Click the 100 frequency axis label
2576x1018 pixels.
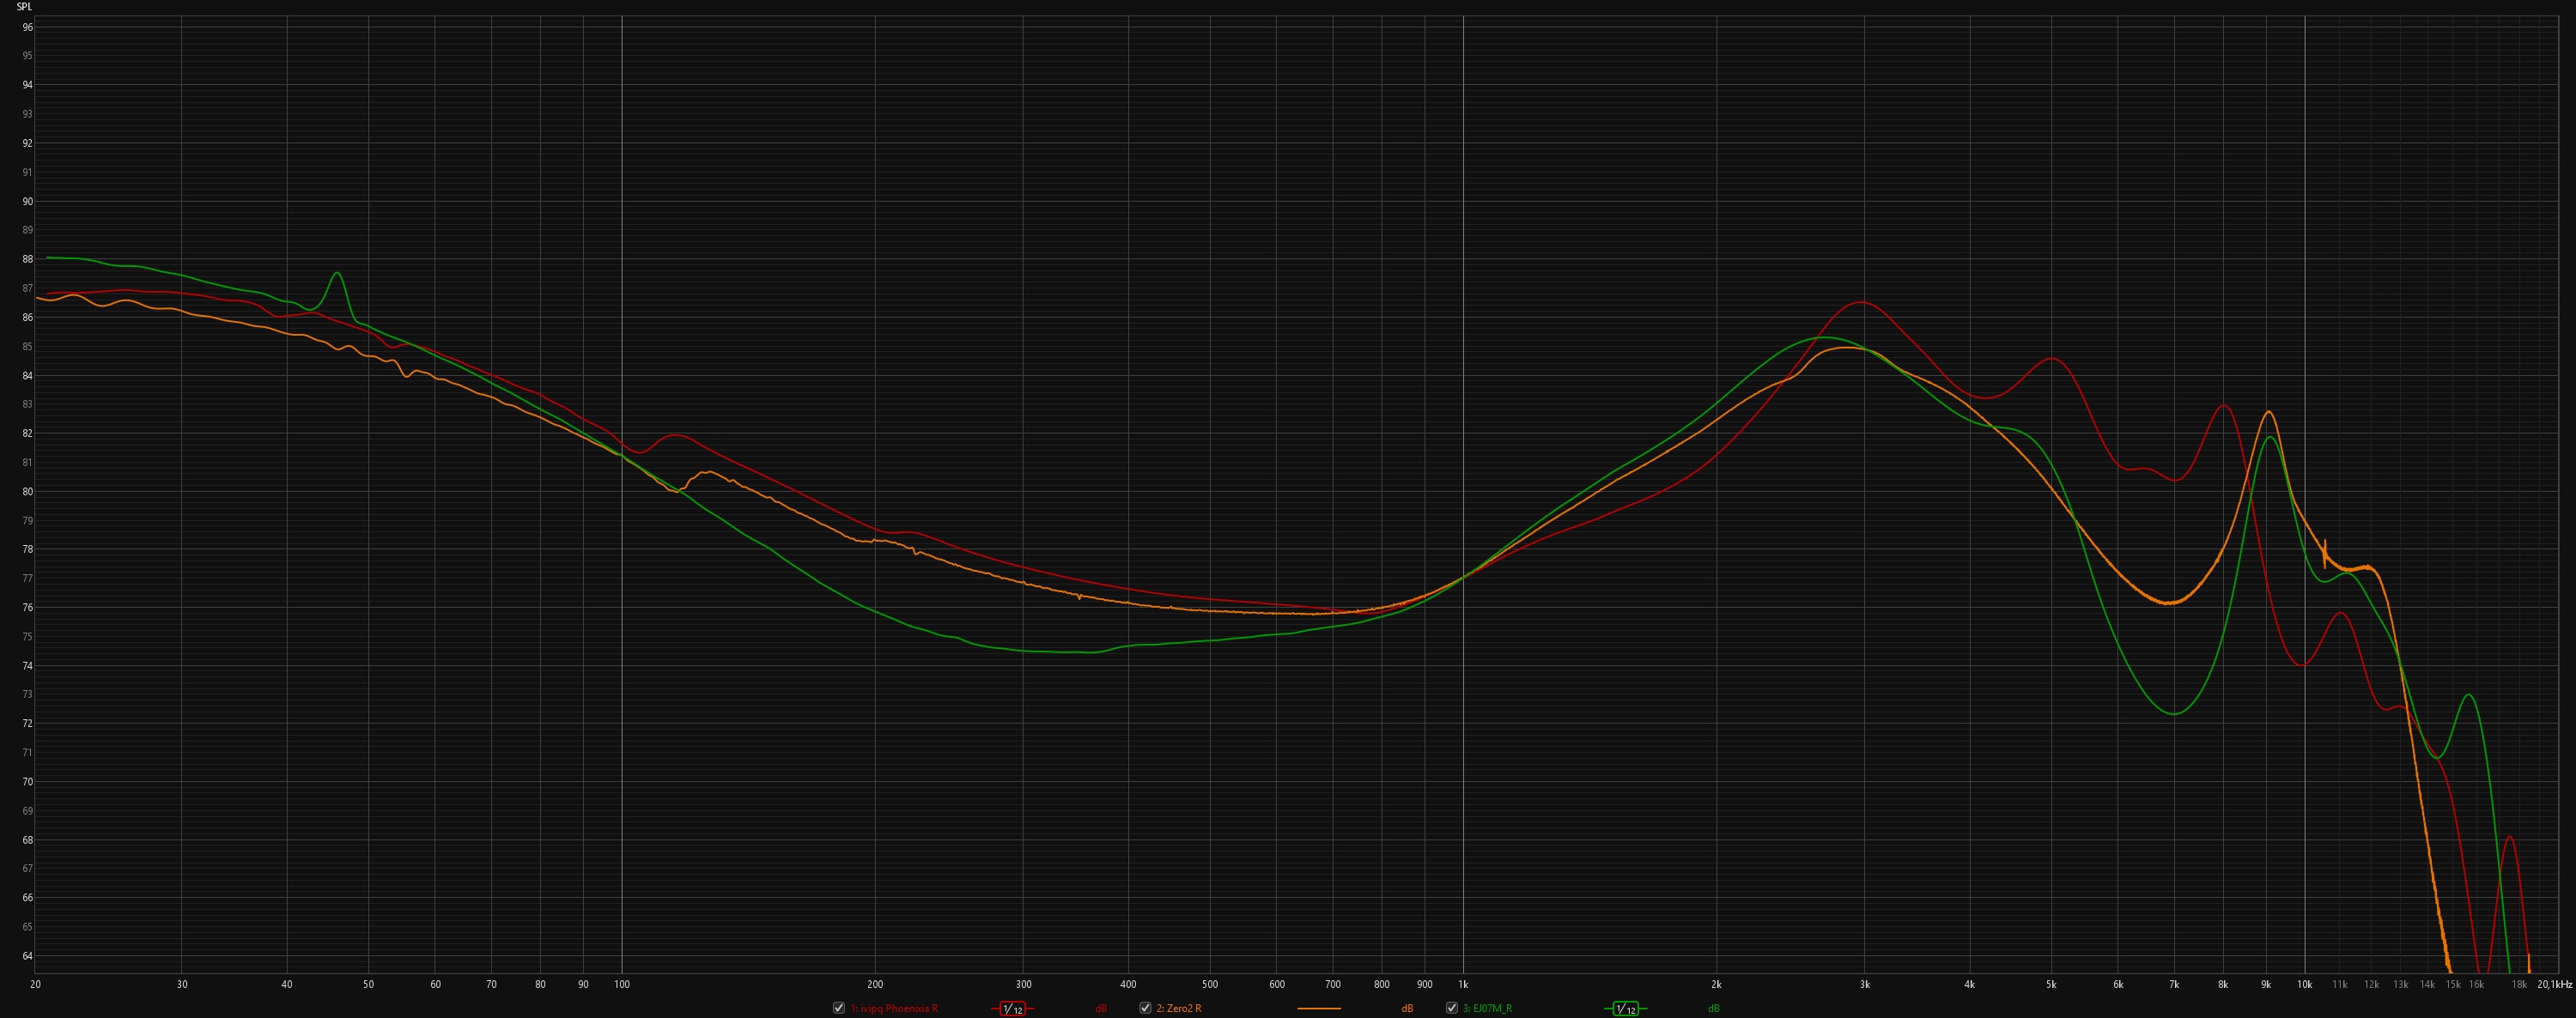click(622, 985)
